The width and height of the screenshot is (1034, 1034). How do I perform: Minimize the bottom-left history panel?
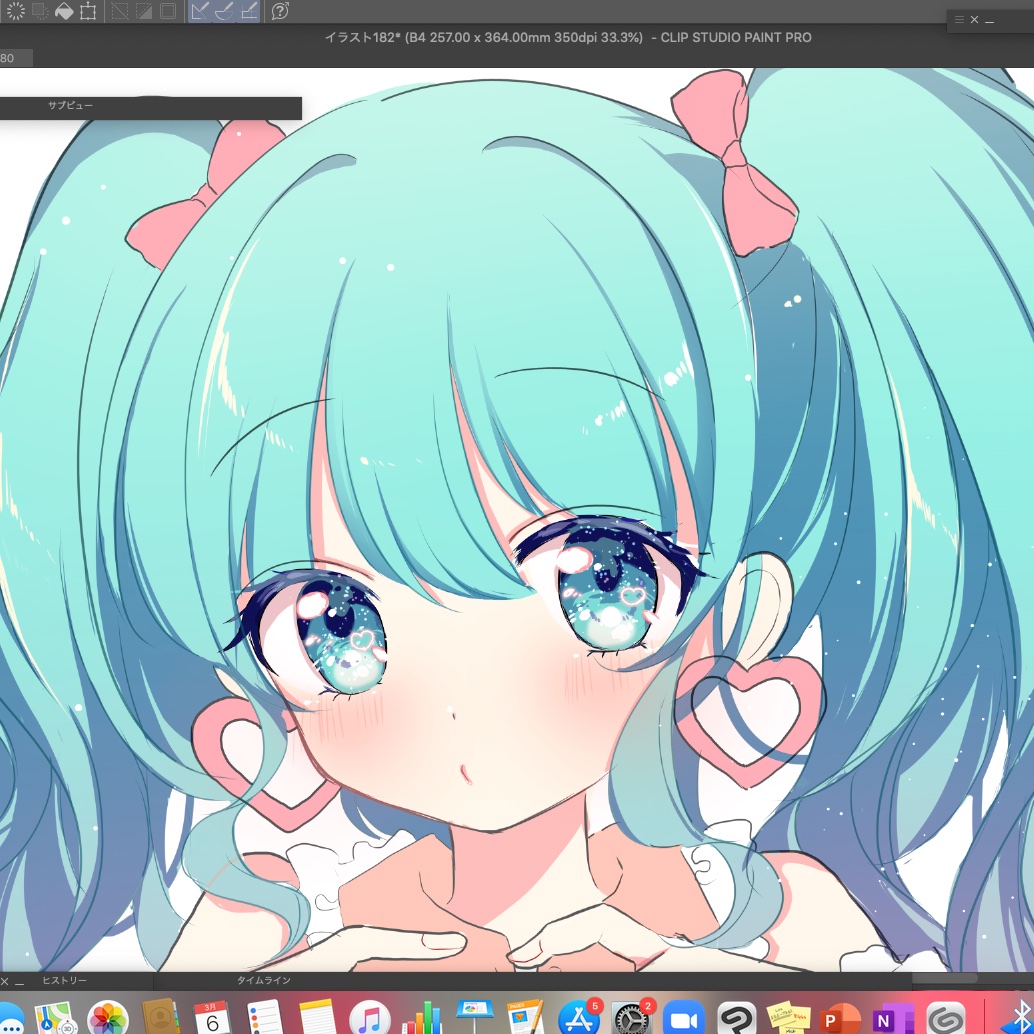19,983
